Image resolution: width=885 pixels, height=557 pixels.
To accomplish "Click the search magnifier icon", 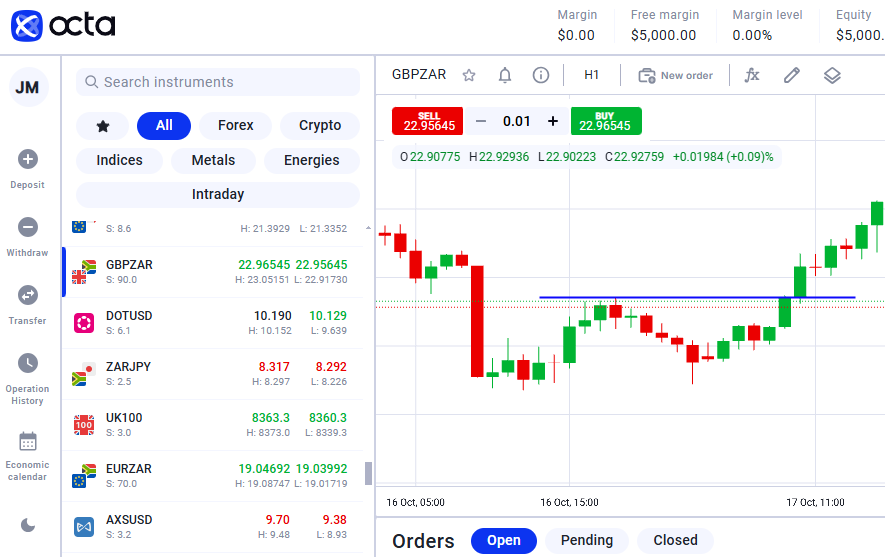I will click(x=91, y=82).
